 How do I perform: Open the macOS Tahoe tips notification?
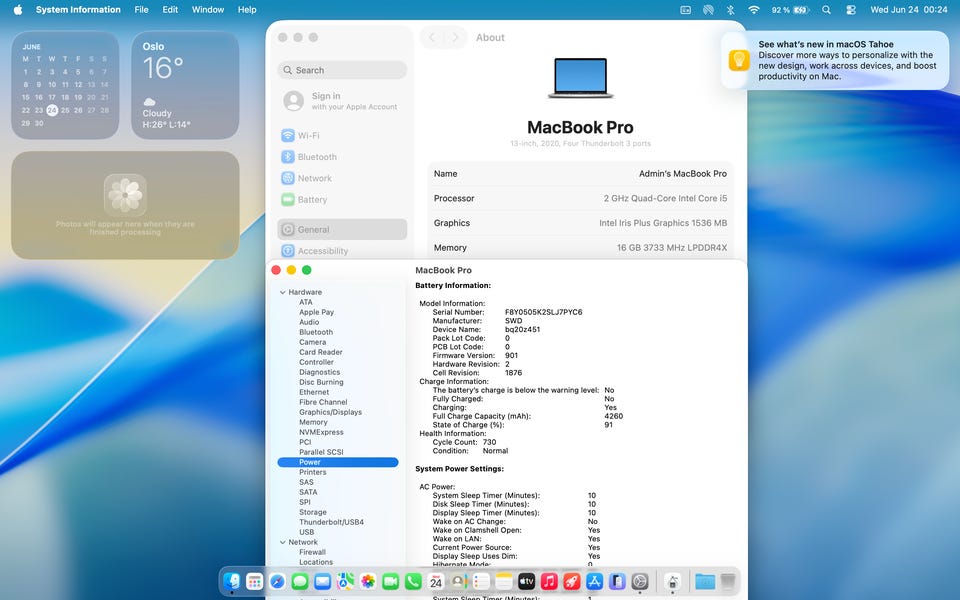[835, 60]
